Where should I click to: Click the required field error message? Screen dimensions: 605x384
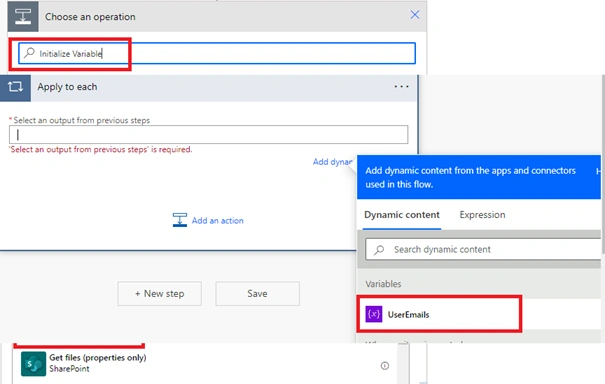coord(101,149)
